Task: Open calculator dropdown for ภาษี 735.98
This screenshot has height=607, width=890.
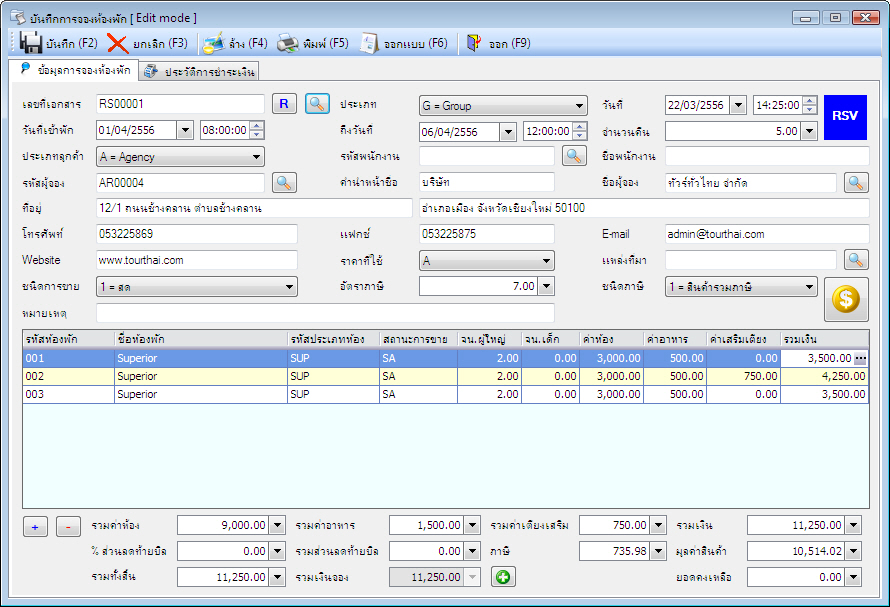Action: pos(658,551)
